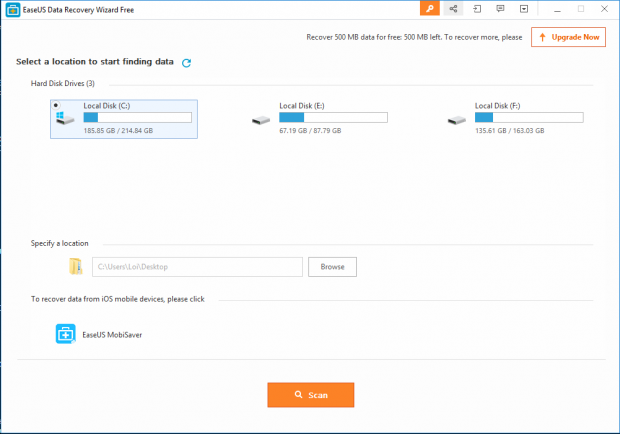Image resolution: width=620 pixels, height=434 pixels.
Task: Click the Local Disk (C:) usage bar
Action: [138, 117]
